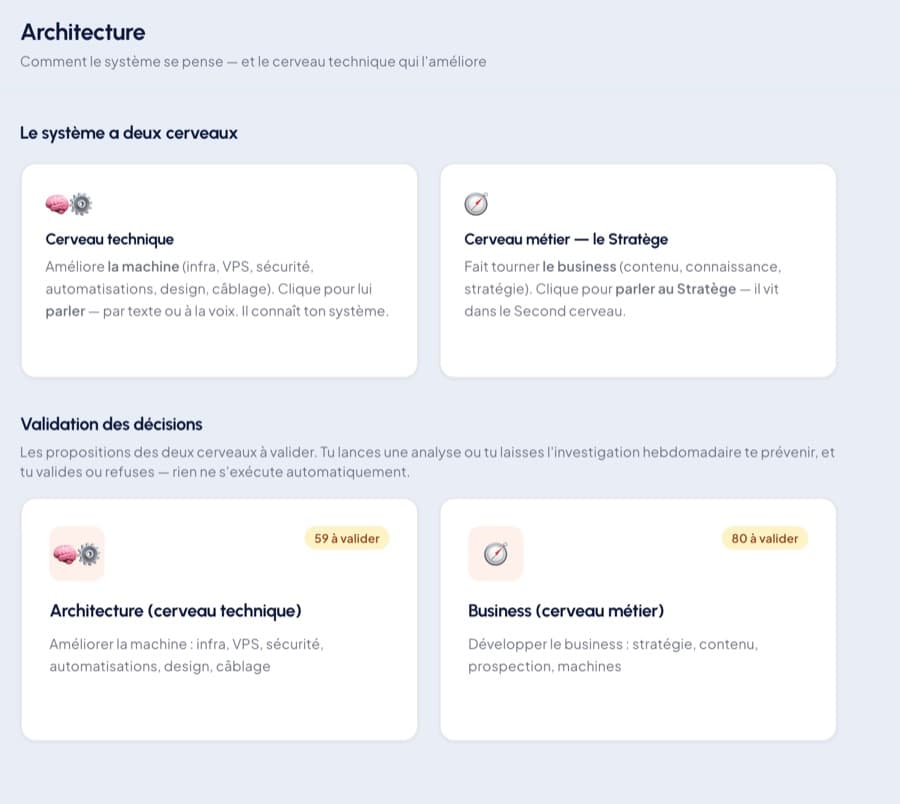Click the brain-gear icon tile in Architecture card
The height and width of the screenshot is (804, 900).
coord(77,554)
